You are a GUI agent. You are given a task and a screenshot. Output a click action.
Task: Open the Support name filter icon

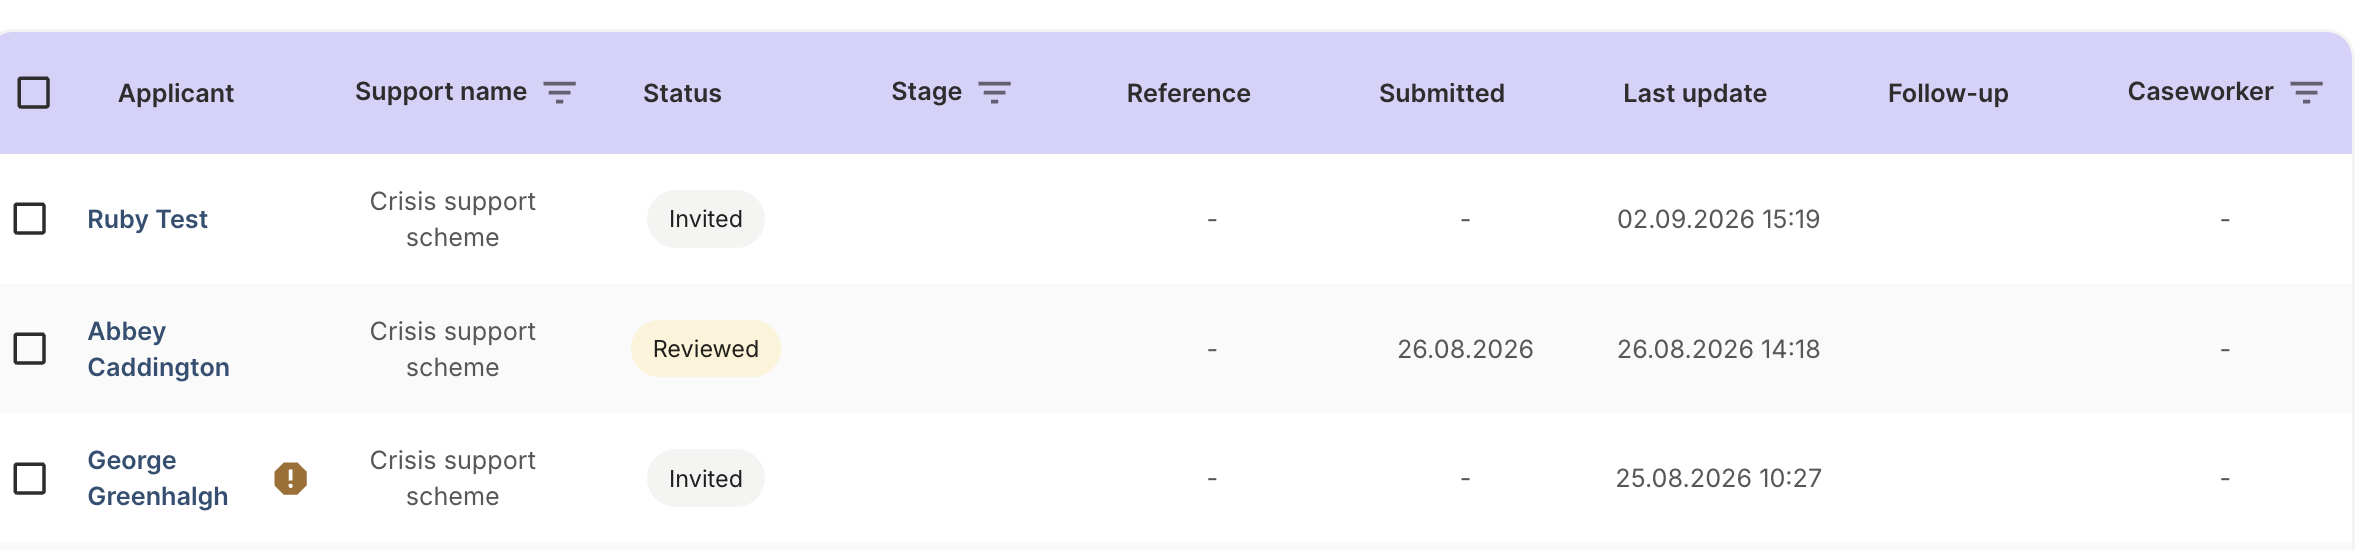(559, 92)
